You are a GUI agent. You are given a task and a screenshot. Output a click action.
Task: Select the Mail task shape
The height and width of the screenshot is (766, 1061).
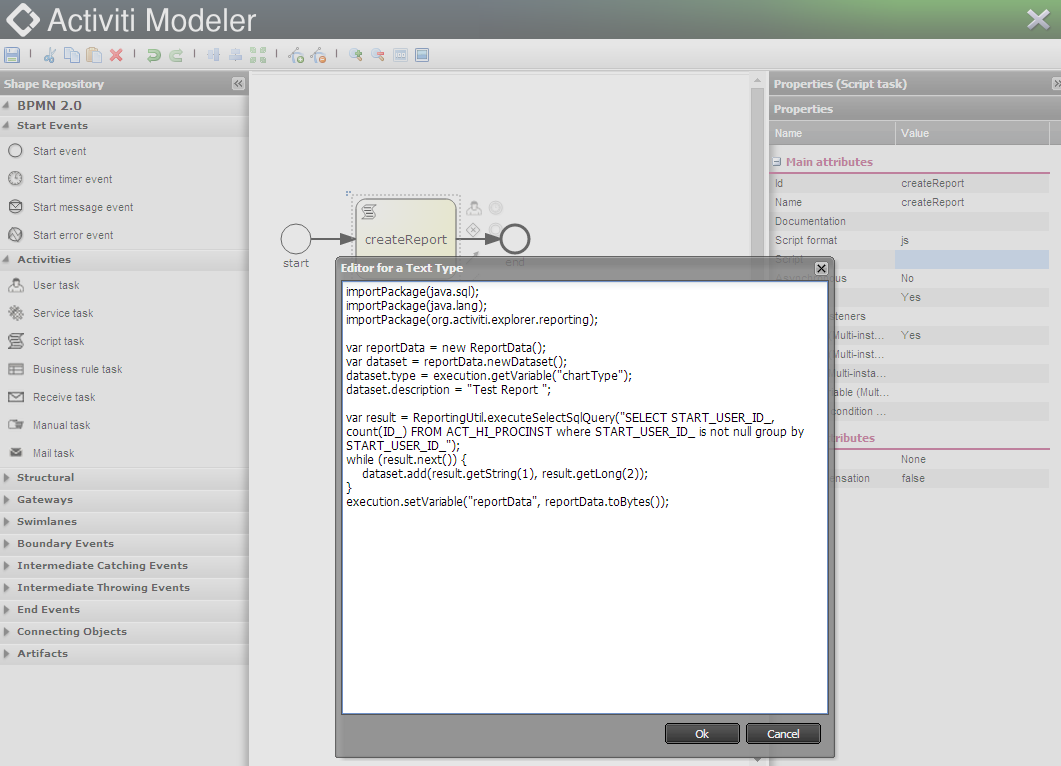(x=53, y=453)
